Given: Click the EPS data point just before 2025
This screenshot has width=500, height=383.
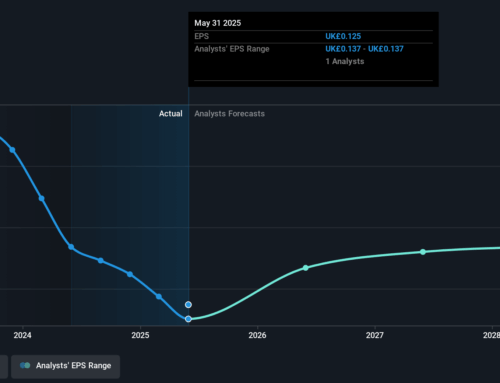Looking at the screenshot, I should pos(130,274).
